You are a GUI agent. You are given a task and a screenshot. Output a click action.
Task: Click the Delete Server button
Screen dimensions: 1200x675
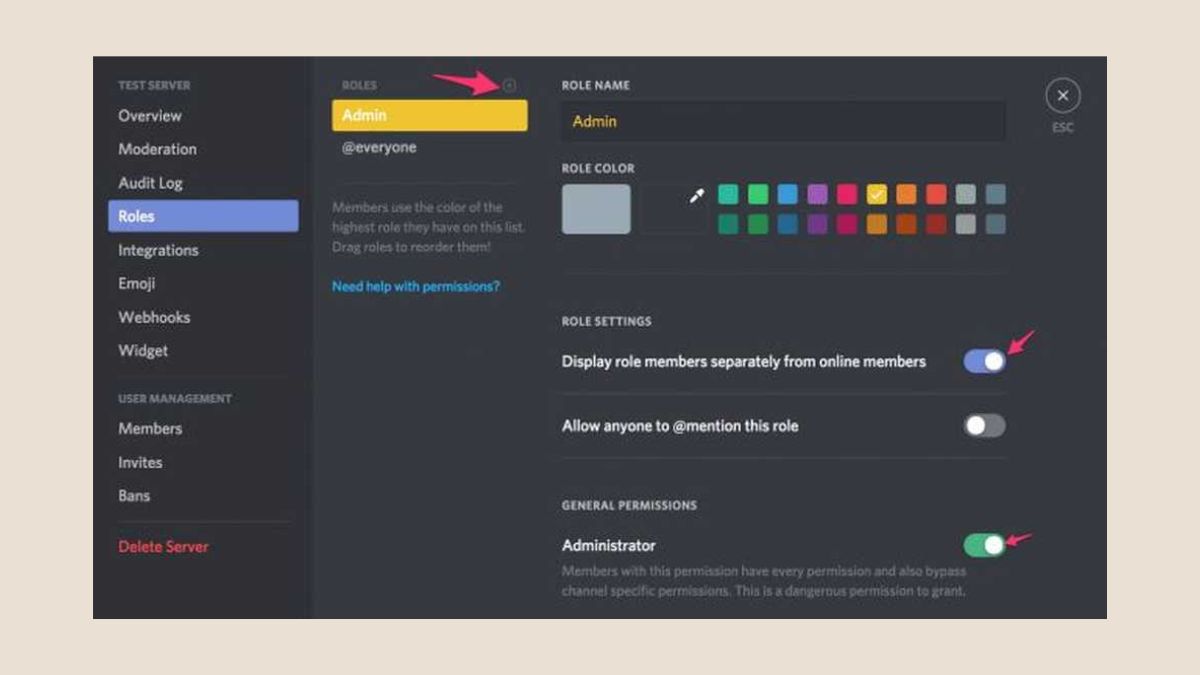click(x=163, y=546)
